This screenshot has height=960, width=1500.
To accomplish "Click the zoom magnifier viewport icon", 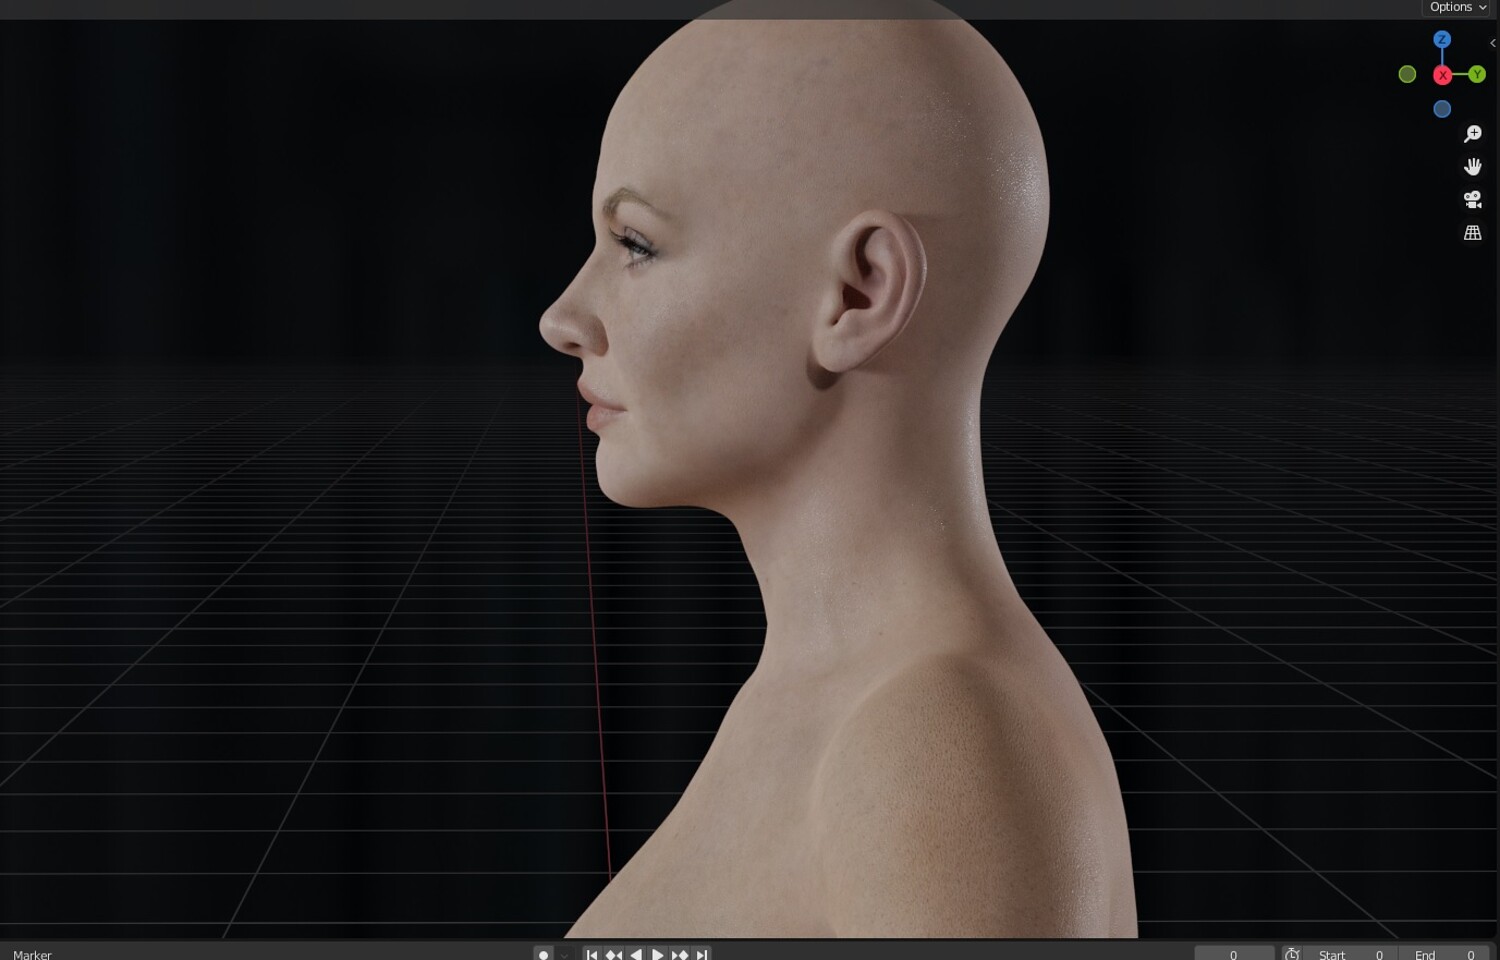I will (1472, 133).
